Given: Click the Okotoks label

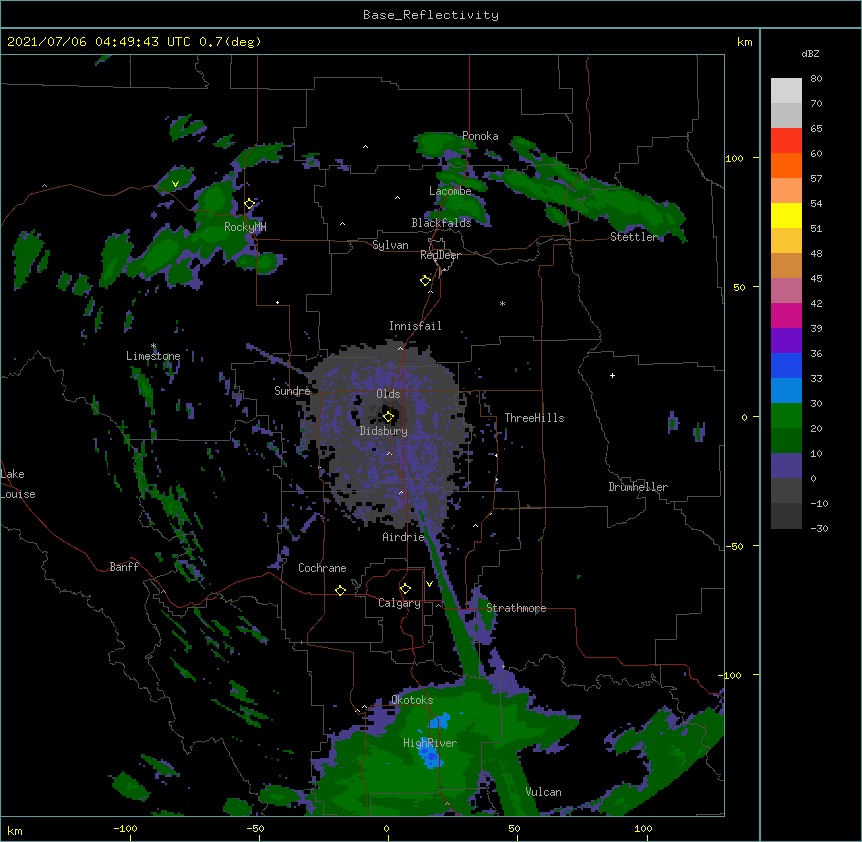Looking at the screenshot, I should 412,700.
